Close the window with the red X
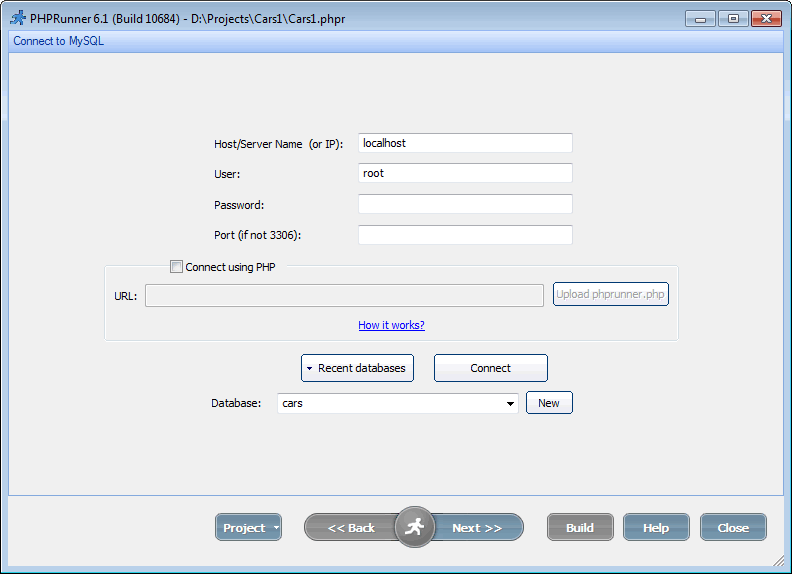The width and height of the screenshot is (792, 574). point(766,19)
